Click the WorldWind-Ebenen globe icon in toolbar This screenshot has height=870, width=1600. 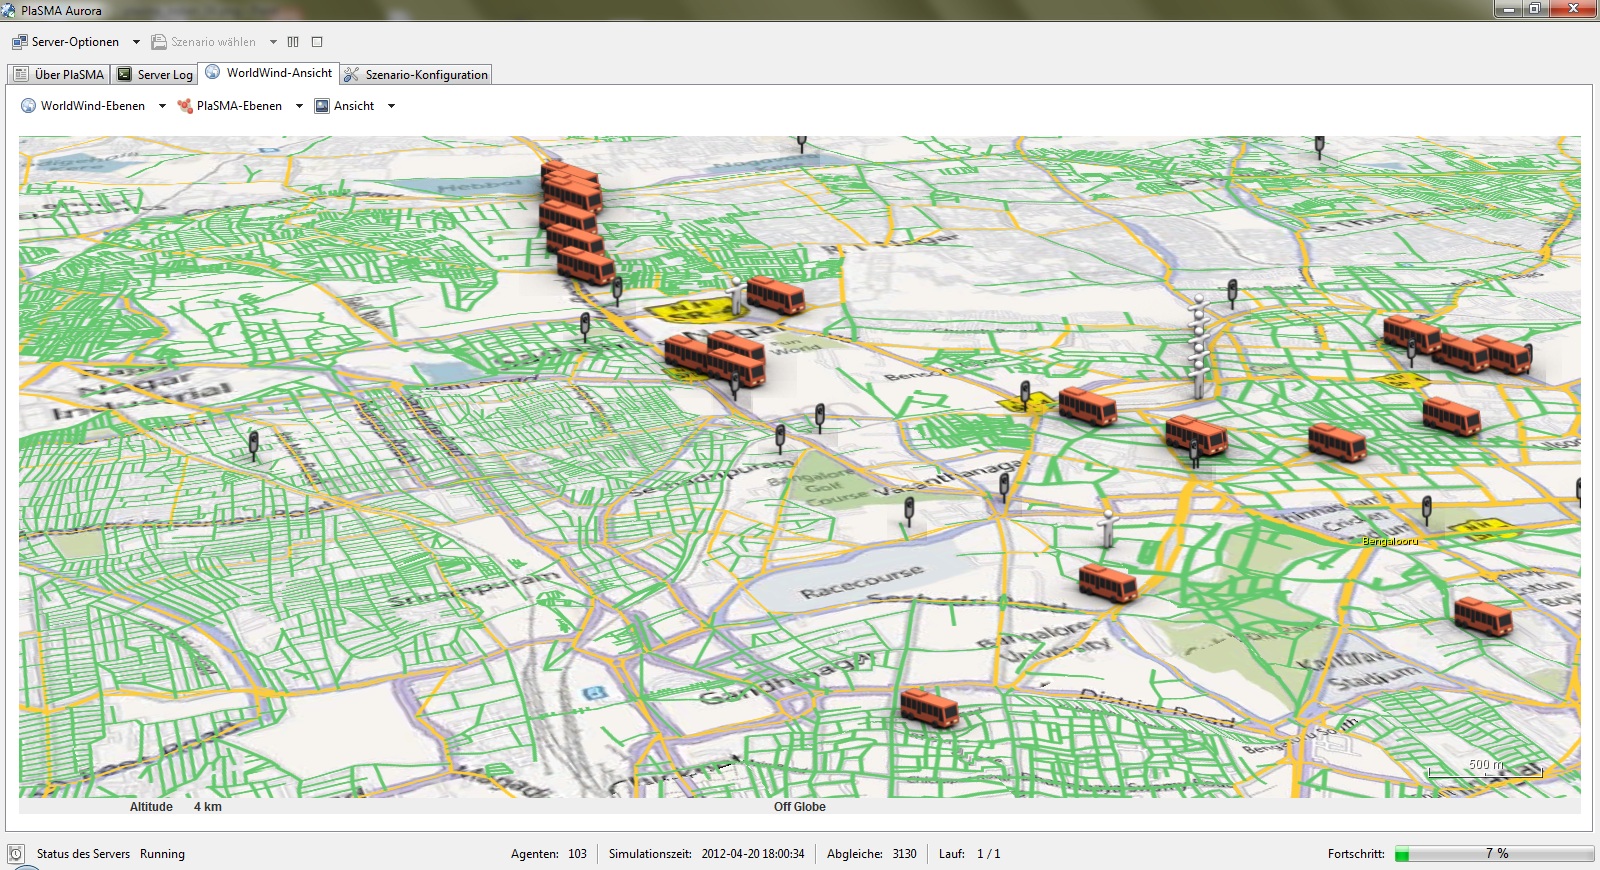28,106
